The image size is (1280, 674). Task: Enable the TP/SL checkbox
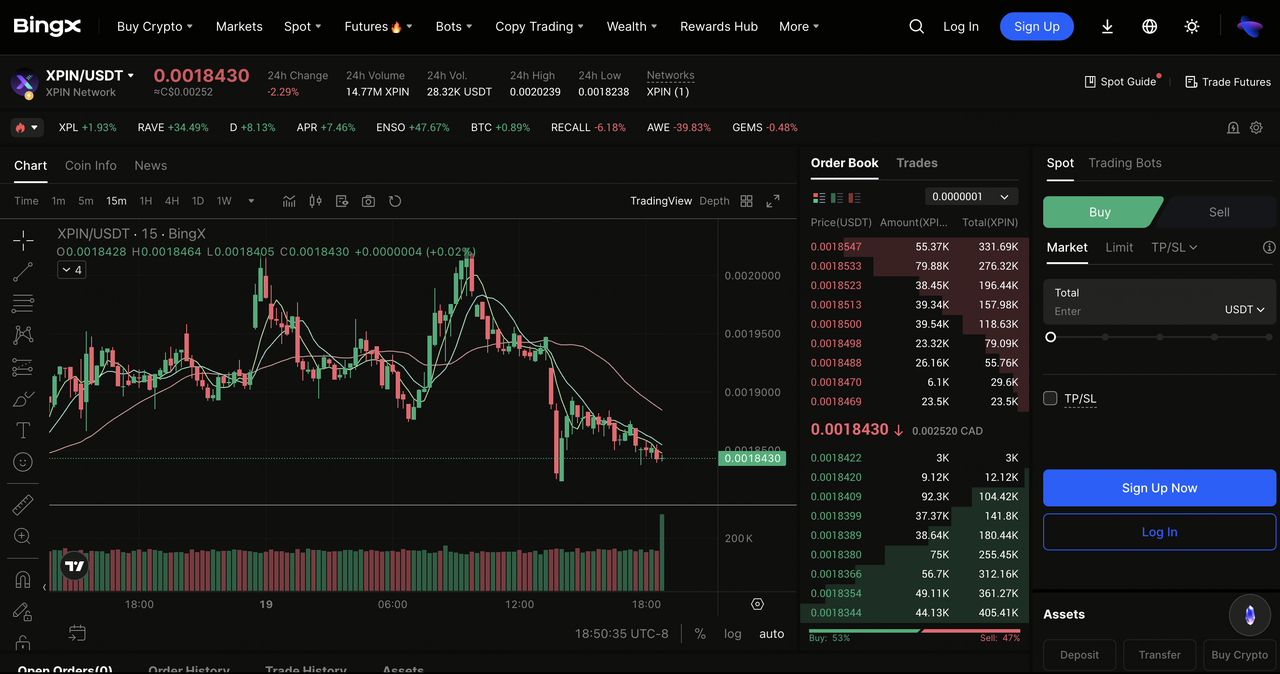[x=1050, y=398]
